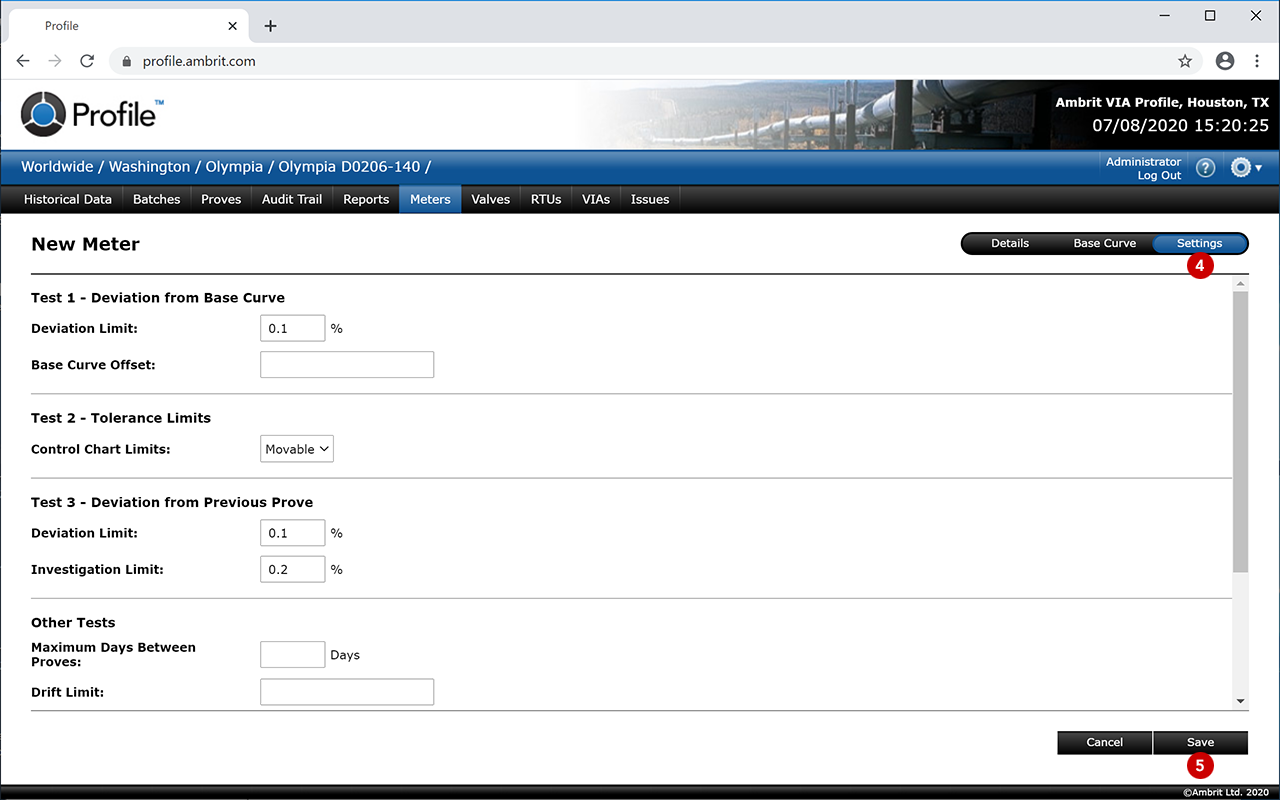Open the settings gear menu
This screenshot has height=800, width=1280.
[x=1245, y=168]
